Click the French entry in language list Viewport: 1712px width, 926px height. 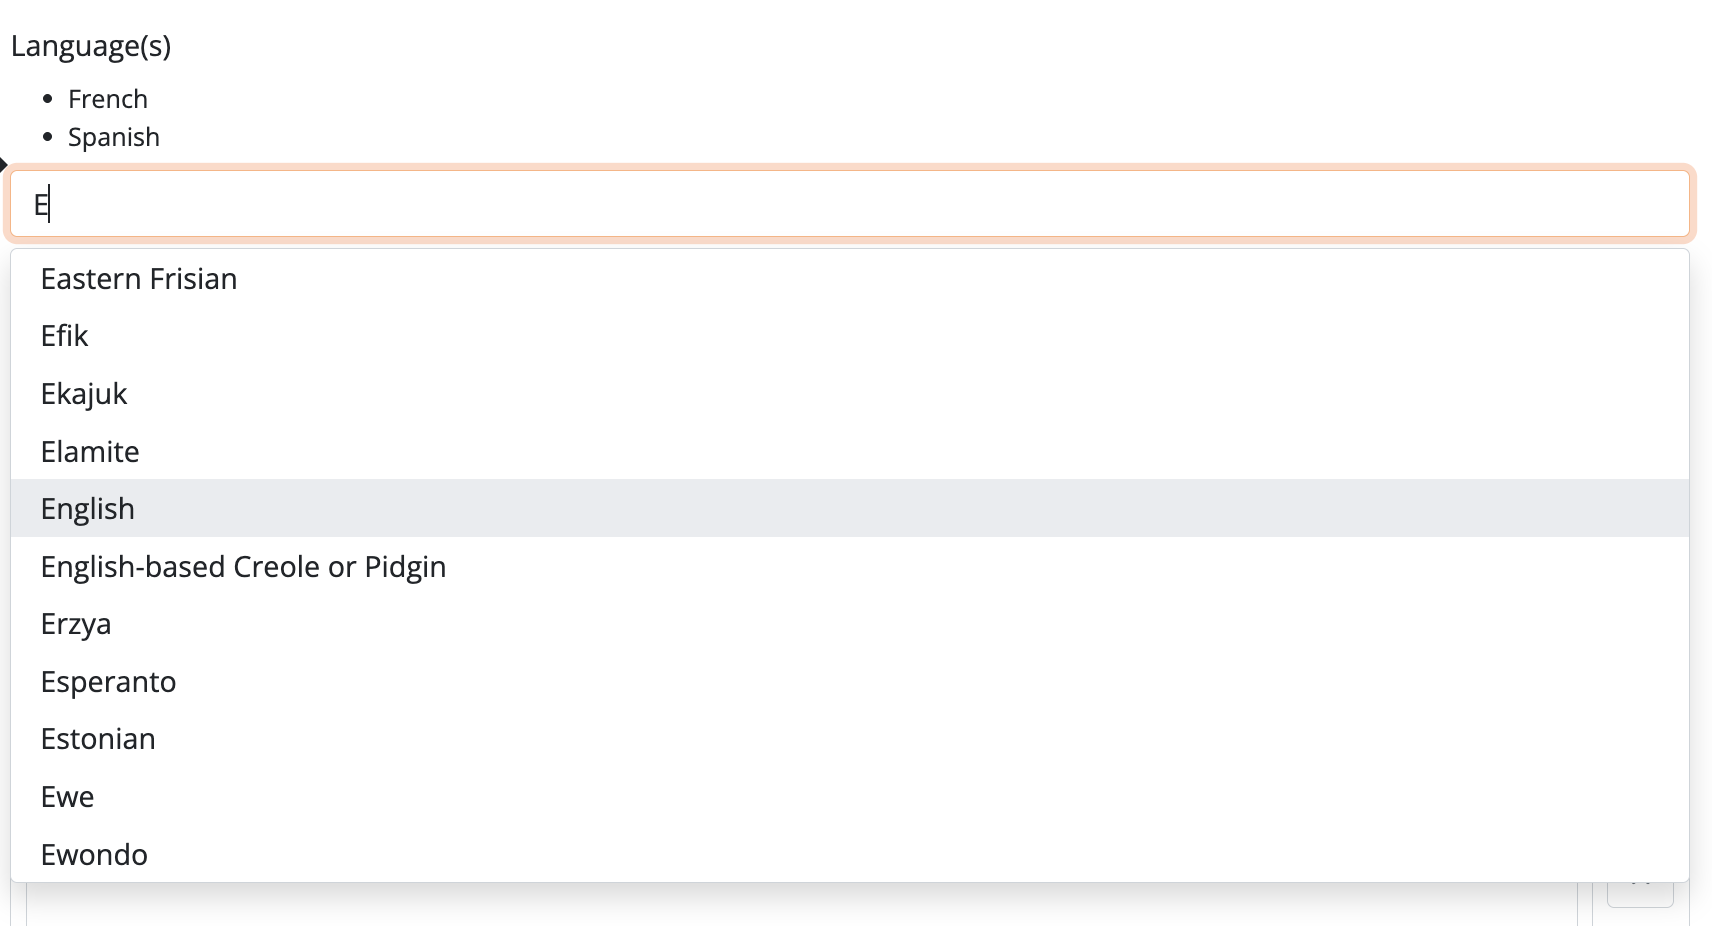[108, 99]
